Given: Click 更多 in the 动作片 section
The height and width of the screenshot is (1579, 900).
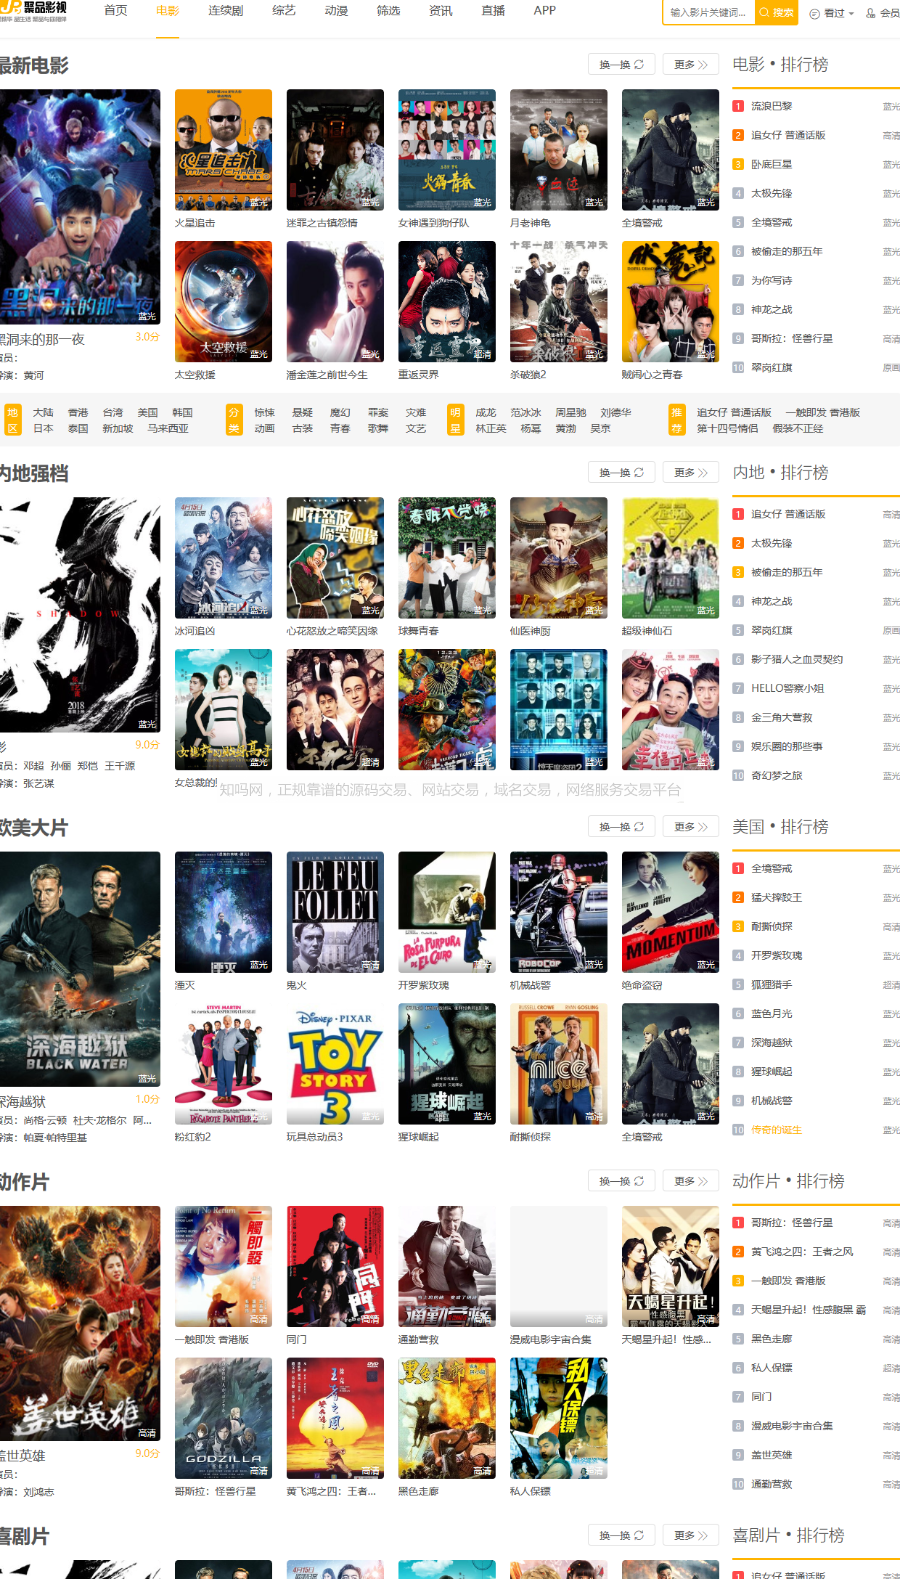Looking at the screenshot, I should (x=691, y=1181).
